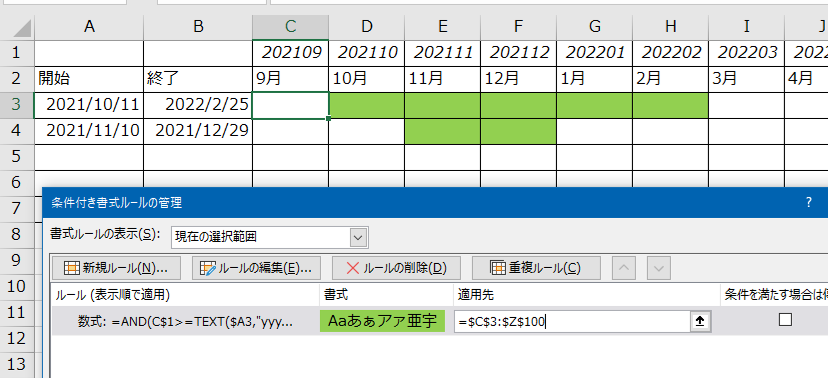
Task: Select column A header
Action: pos(89,27)
